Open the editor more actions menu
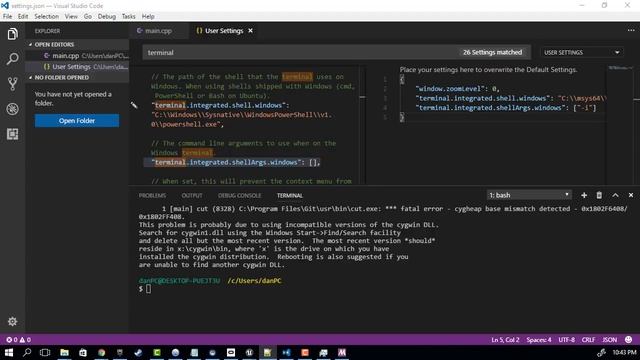The width and height of the screenshot is (640, 360). pos(631,30)
